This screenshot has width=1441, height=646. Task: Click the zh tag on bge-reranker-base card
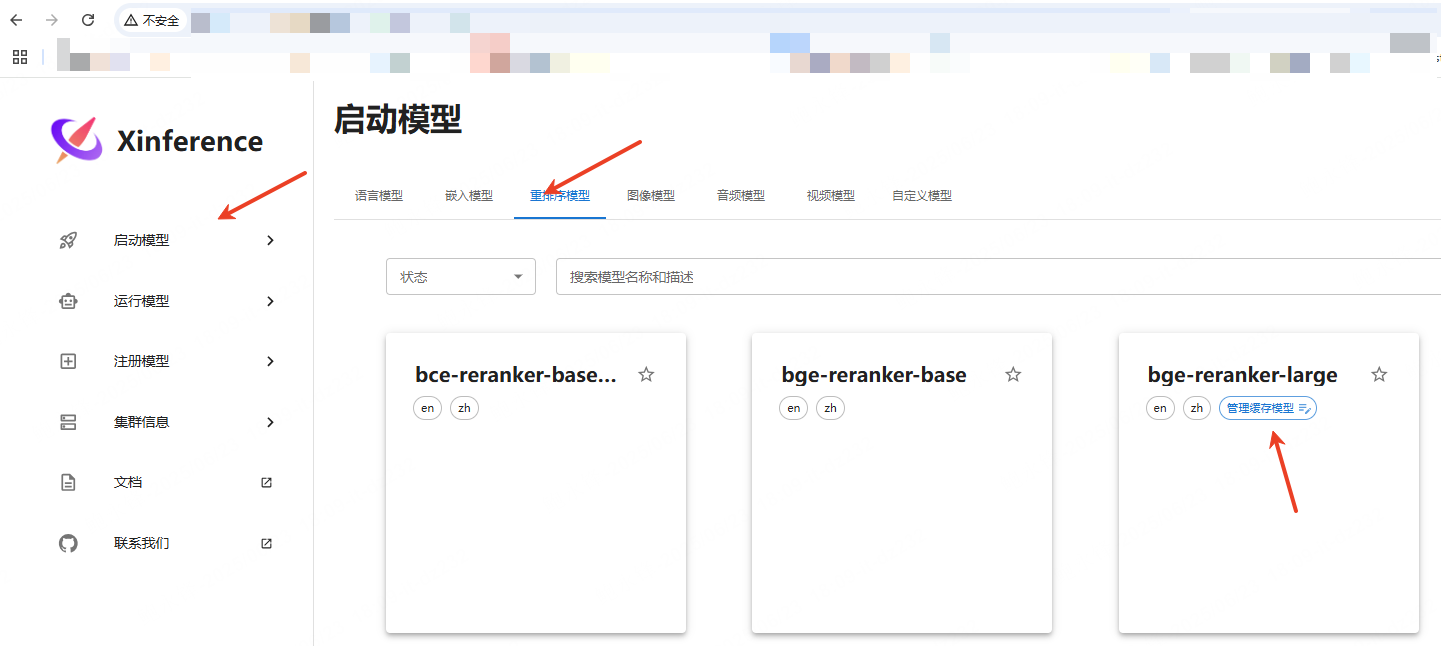tap(830, 408)
